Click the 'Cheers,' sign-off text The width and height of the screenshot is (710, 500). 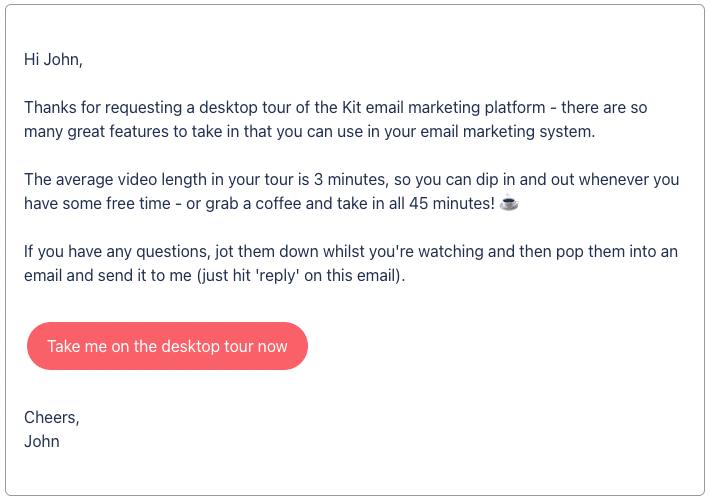click(52, 417)
